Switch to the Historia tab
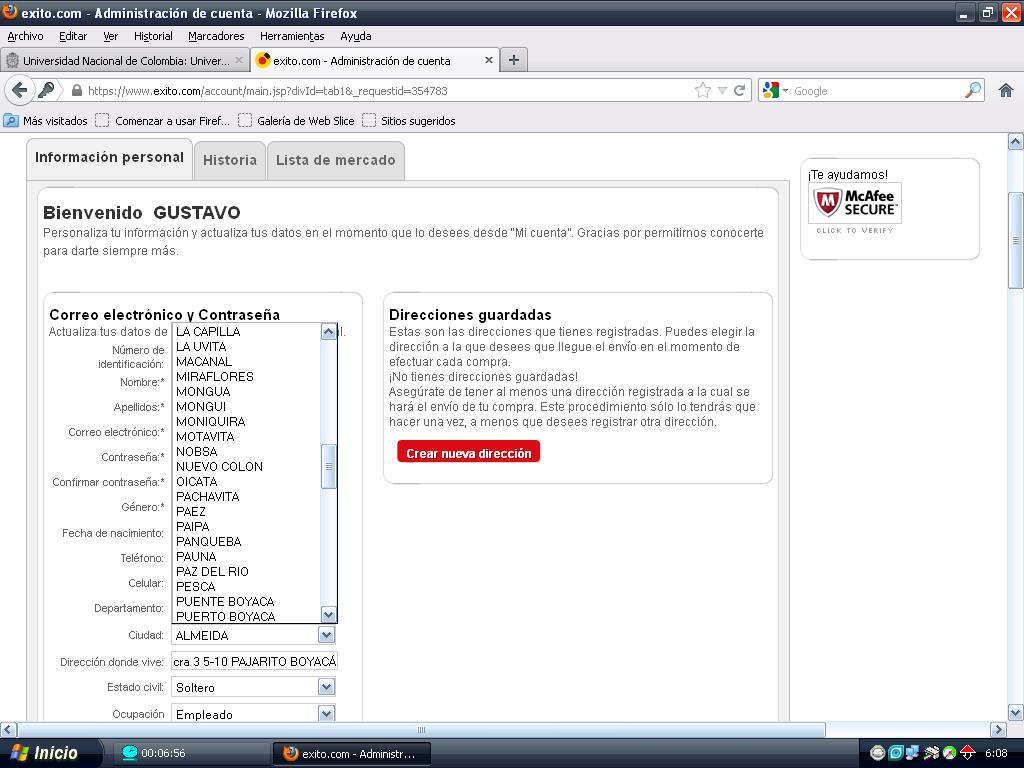Viewport: 1024px width, 768px height. 230,160
